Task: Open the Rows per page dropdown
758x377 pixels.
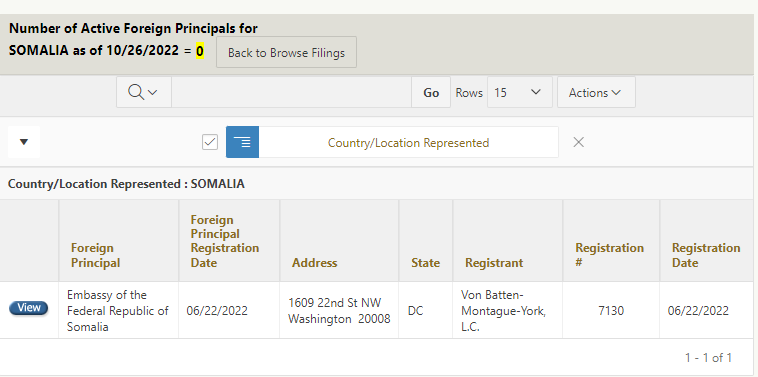Action: [x=520, y=92]
